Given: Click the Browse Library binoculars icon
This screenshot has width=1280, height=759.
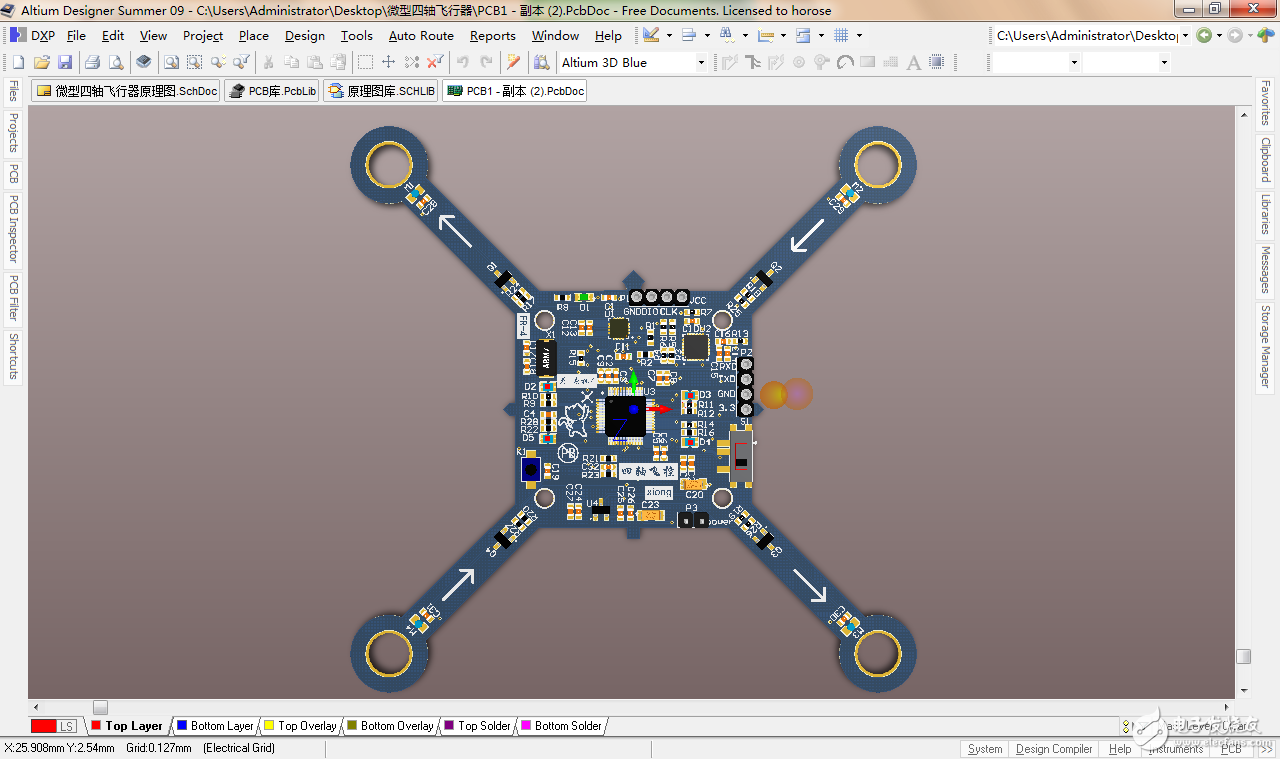Looking at the screenshot, I should click(541, 62).
